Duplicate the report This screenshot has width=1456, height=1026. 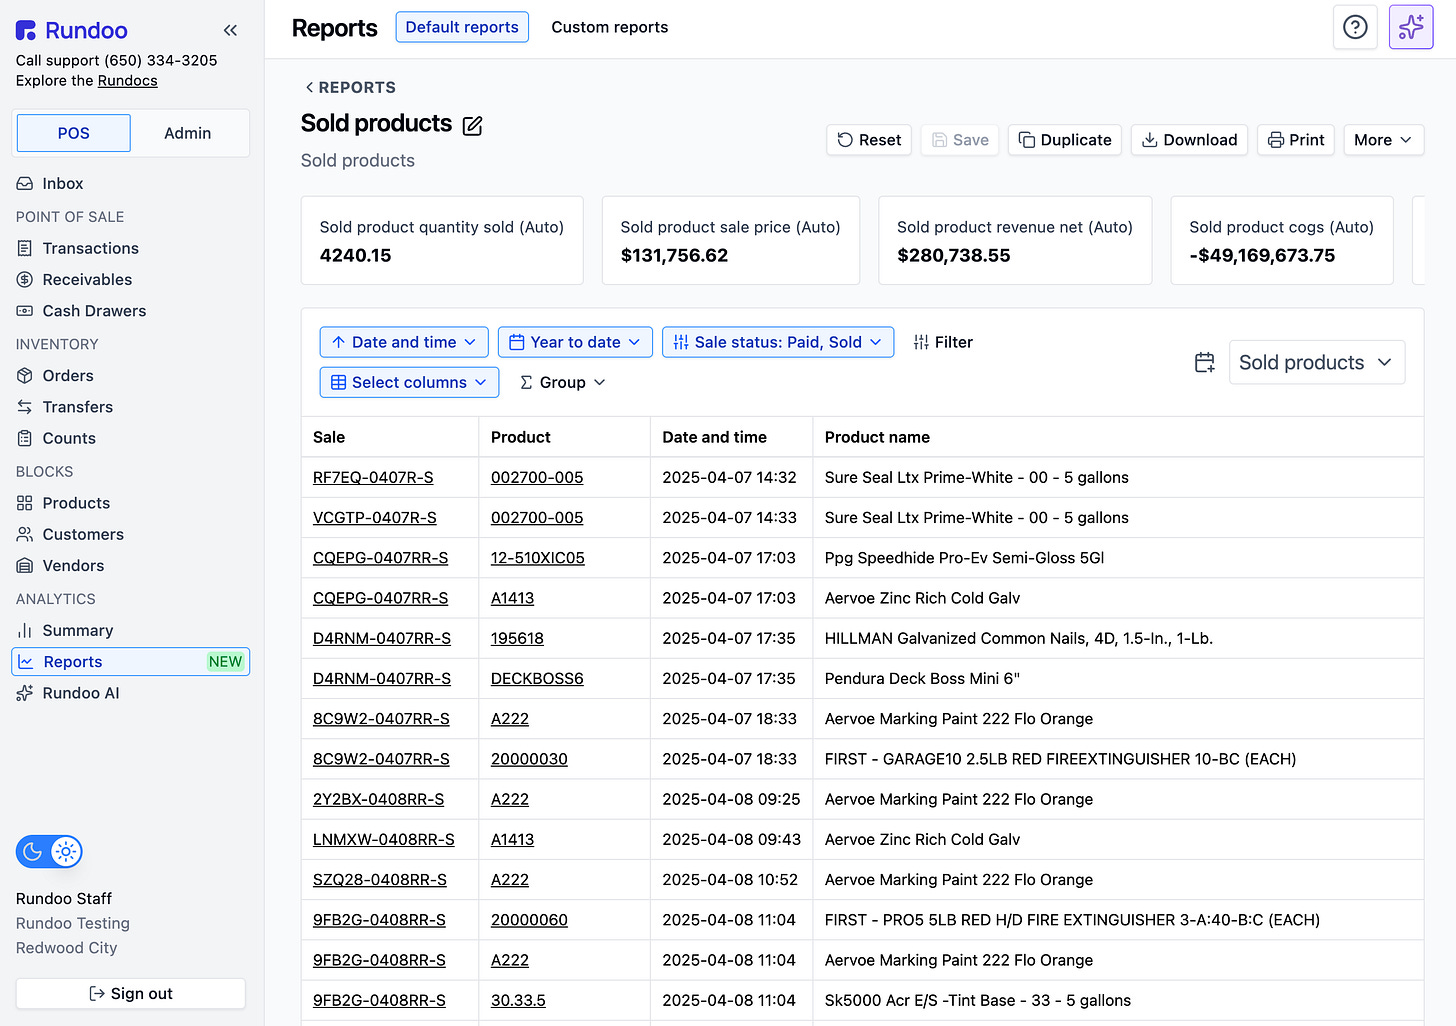[x=1065, y=140]
